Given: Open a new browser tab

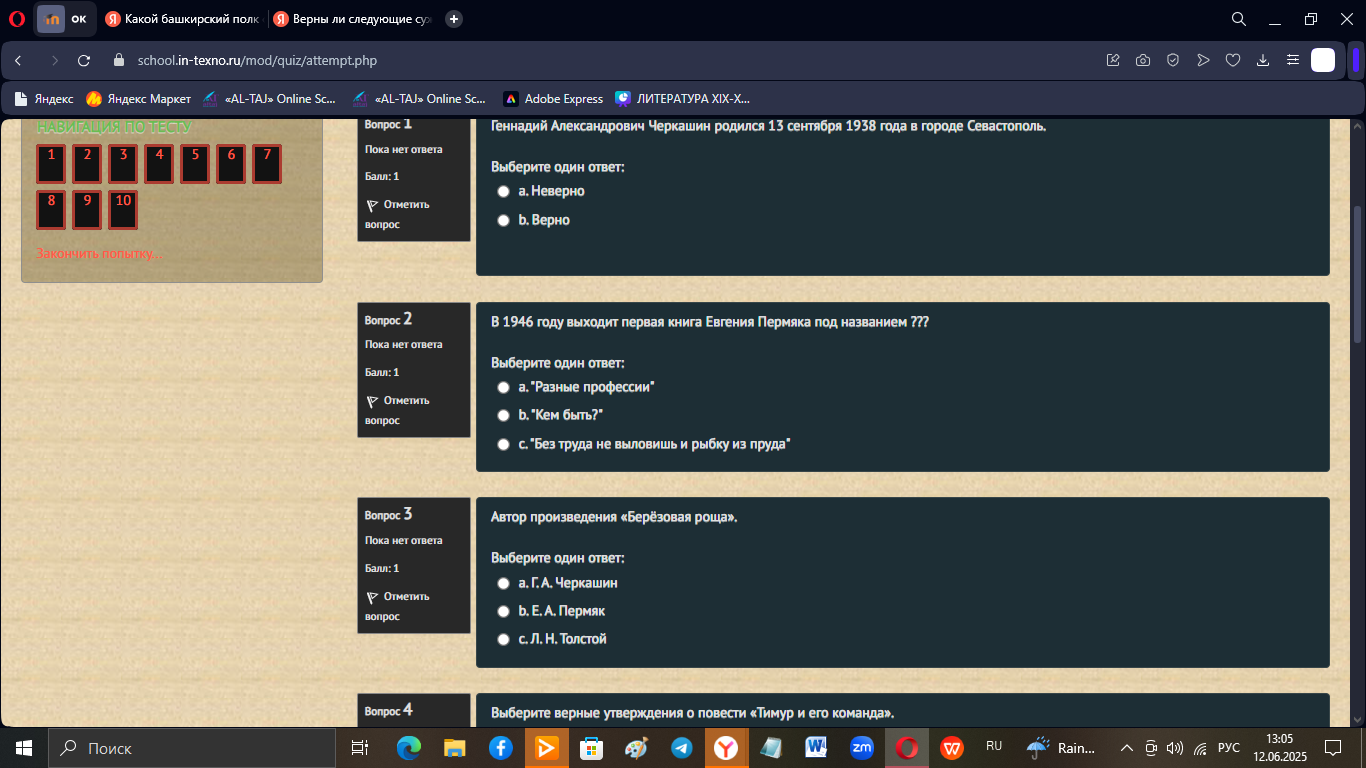Looking at the screenshot, I should pyautogui.click(x=454, y=19).
